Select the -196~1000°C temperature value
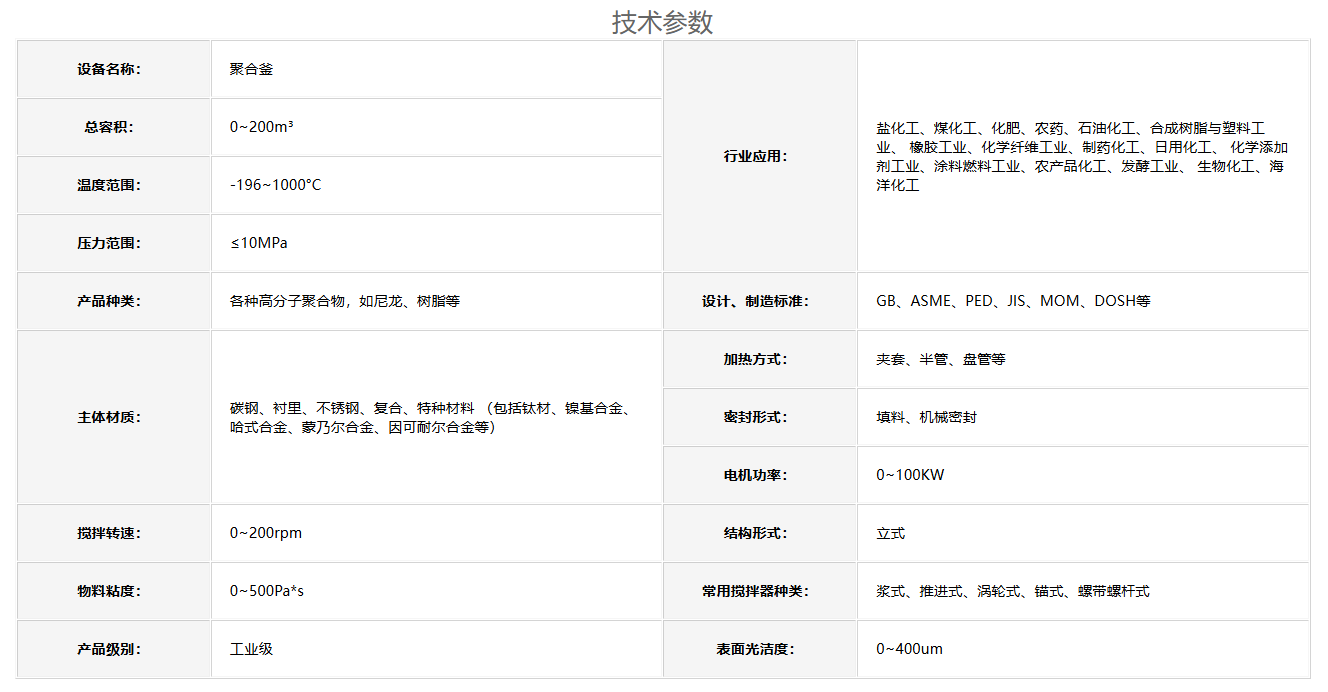This screenshot has width=1328, height=692. (x=275, y=185)
